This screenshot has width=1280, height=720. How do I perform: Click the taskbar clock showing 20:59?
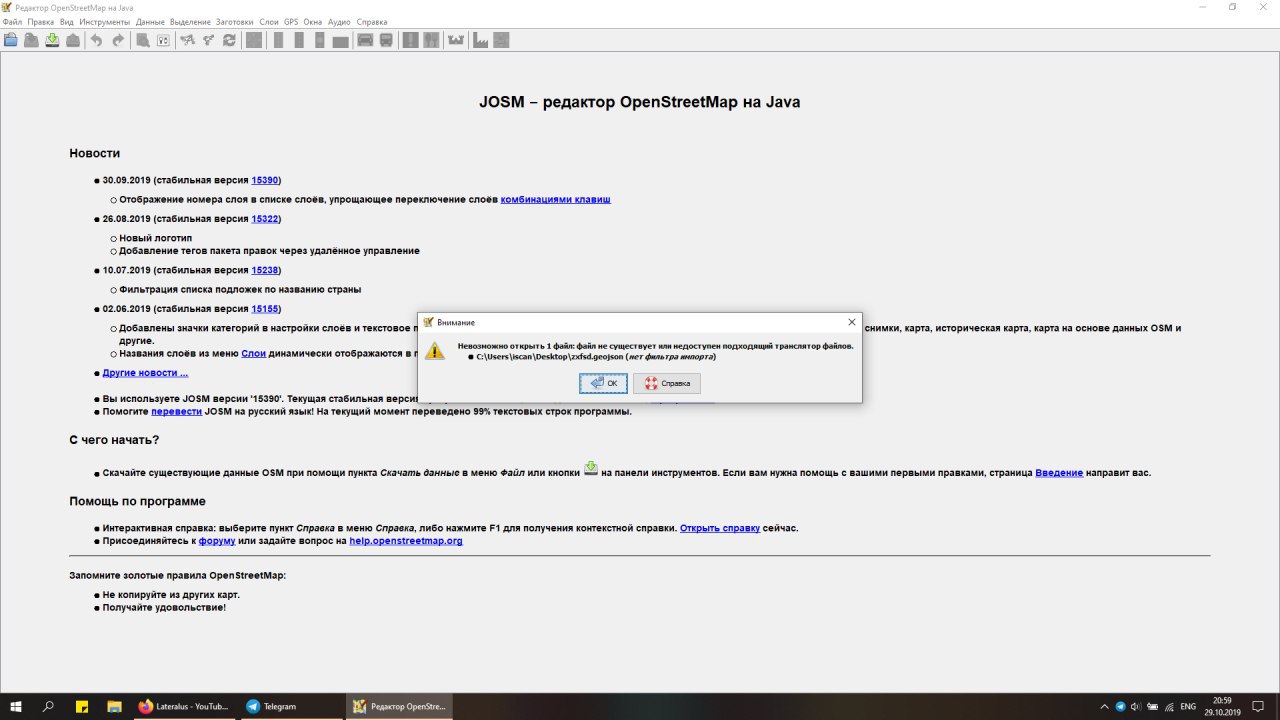[1222, 706]
